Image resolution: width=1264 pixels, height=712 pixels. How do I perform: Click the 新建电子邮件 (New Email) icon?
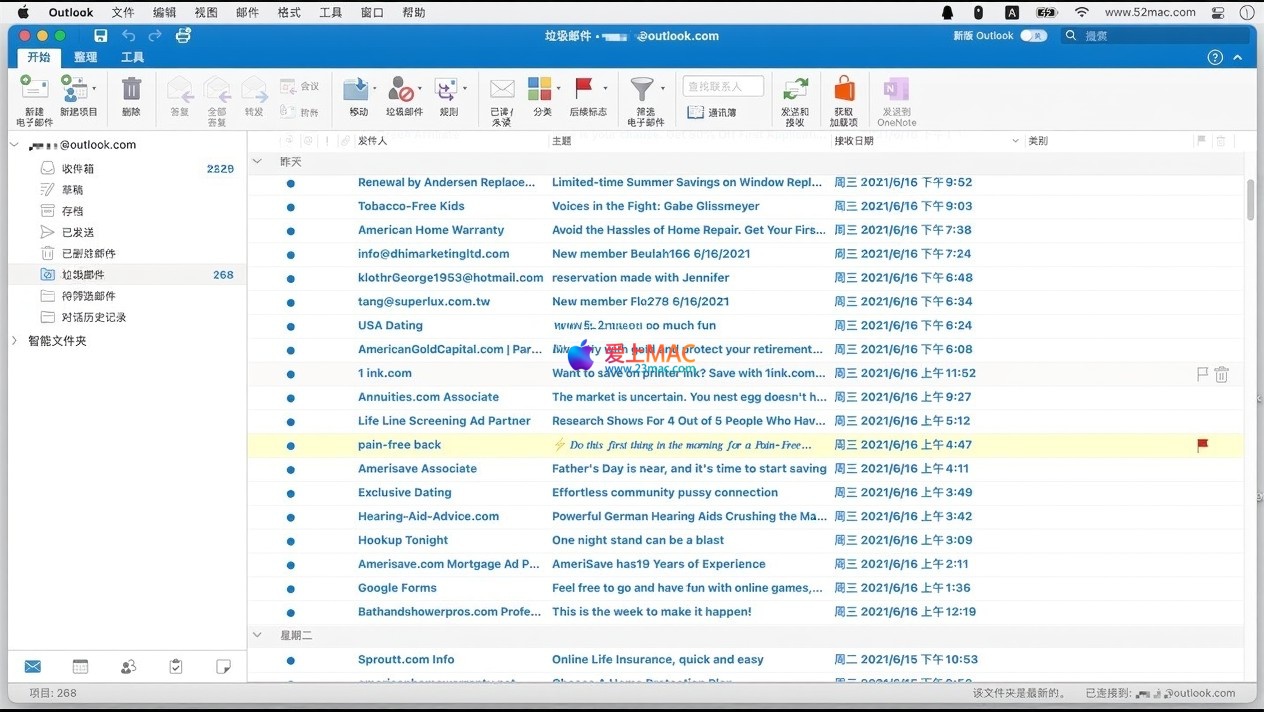[34, 91]
